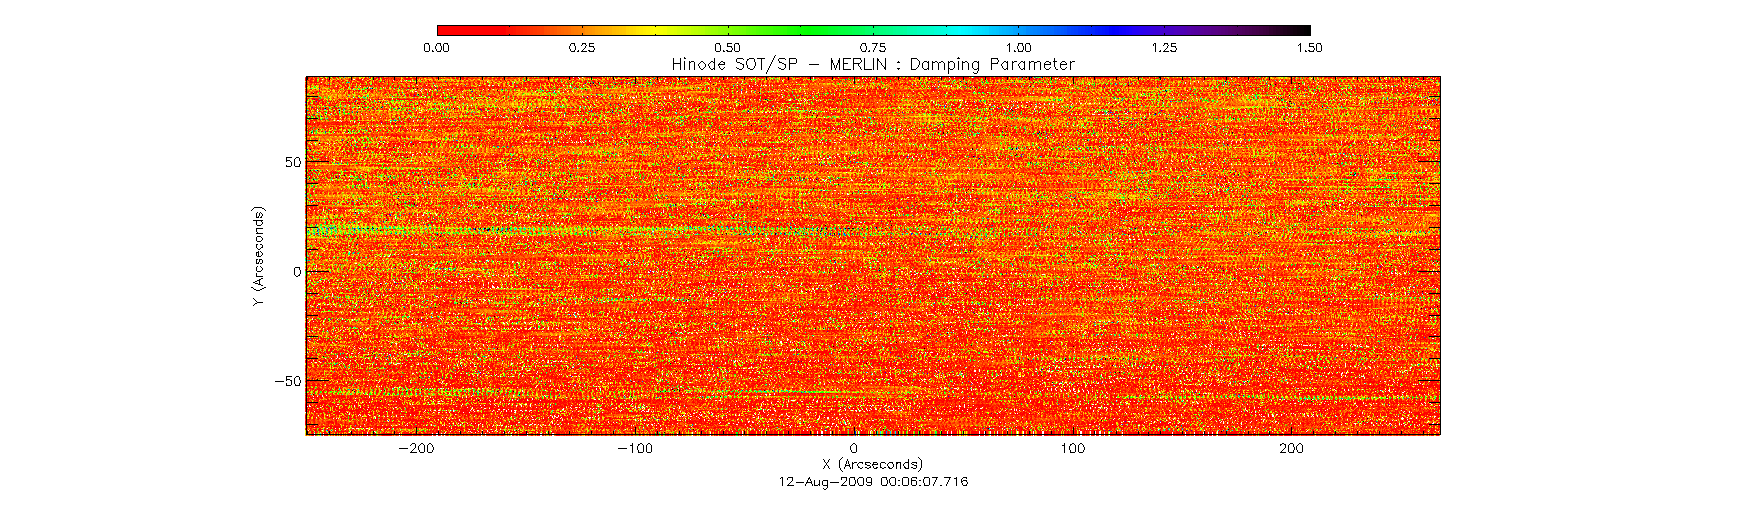
Task: Click the 0.00 colorbar label
Action: click(x=436, y=47)
